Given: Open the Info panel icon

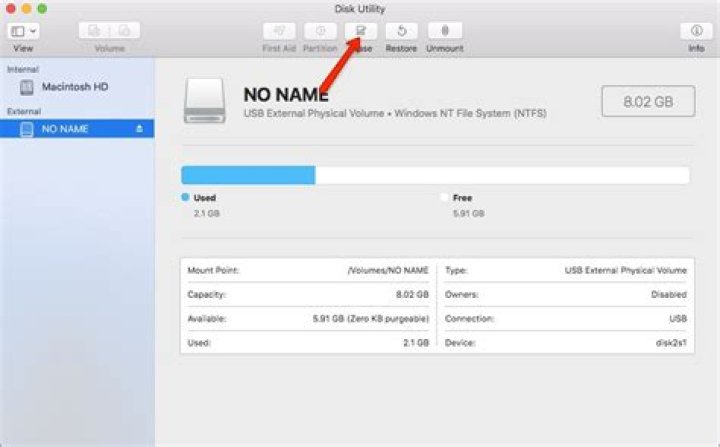Looking at the screenshot, I should coord(697,31).
